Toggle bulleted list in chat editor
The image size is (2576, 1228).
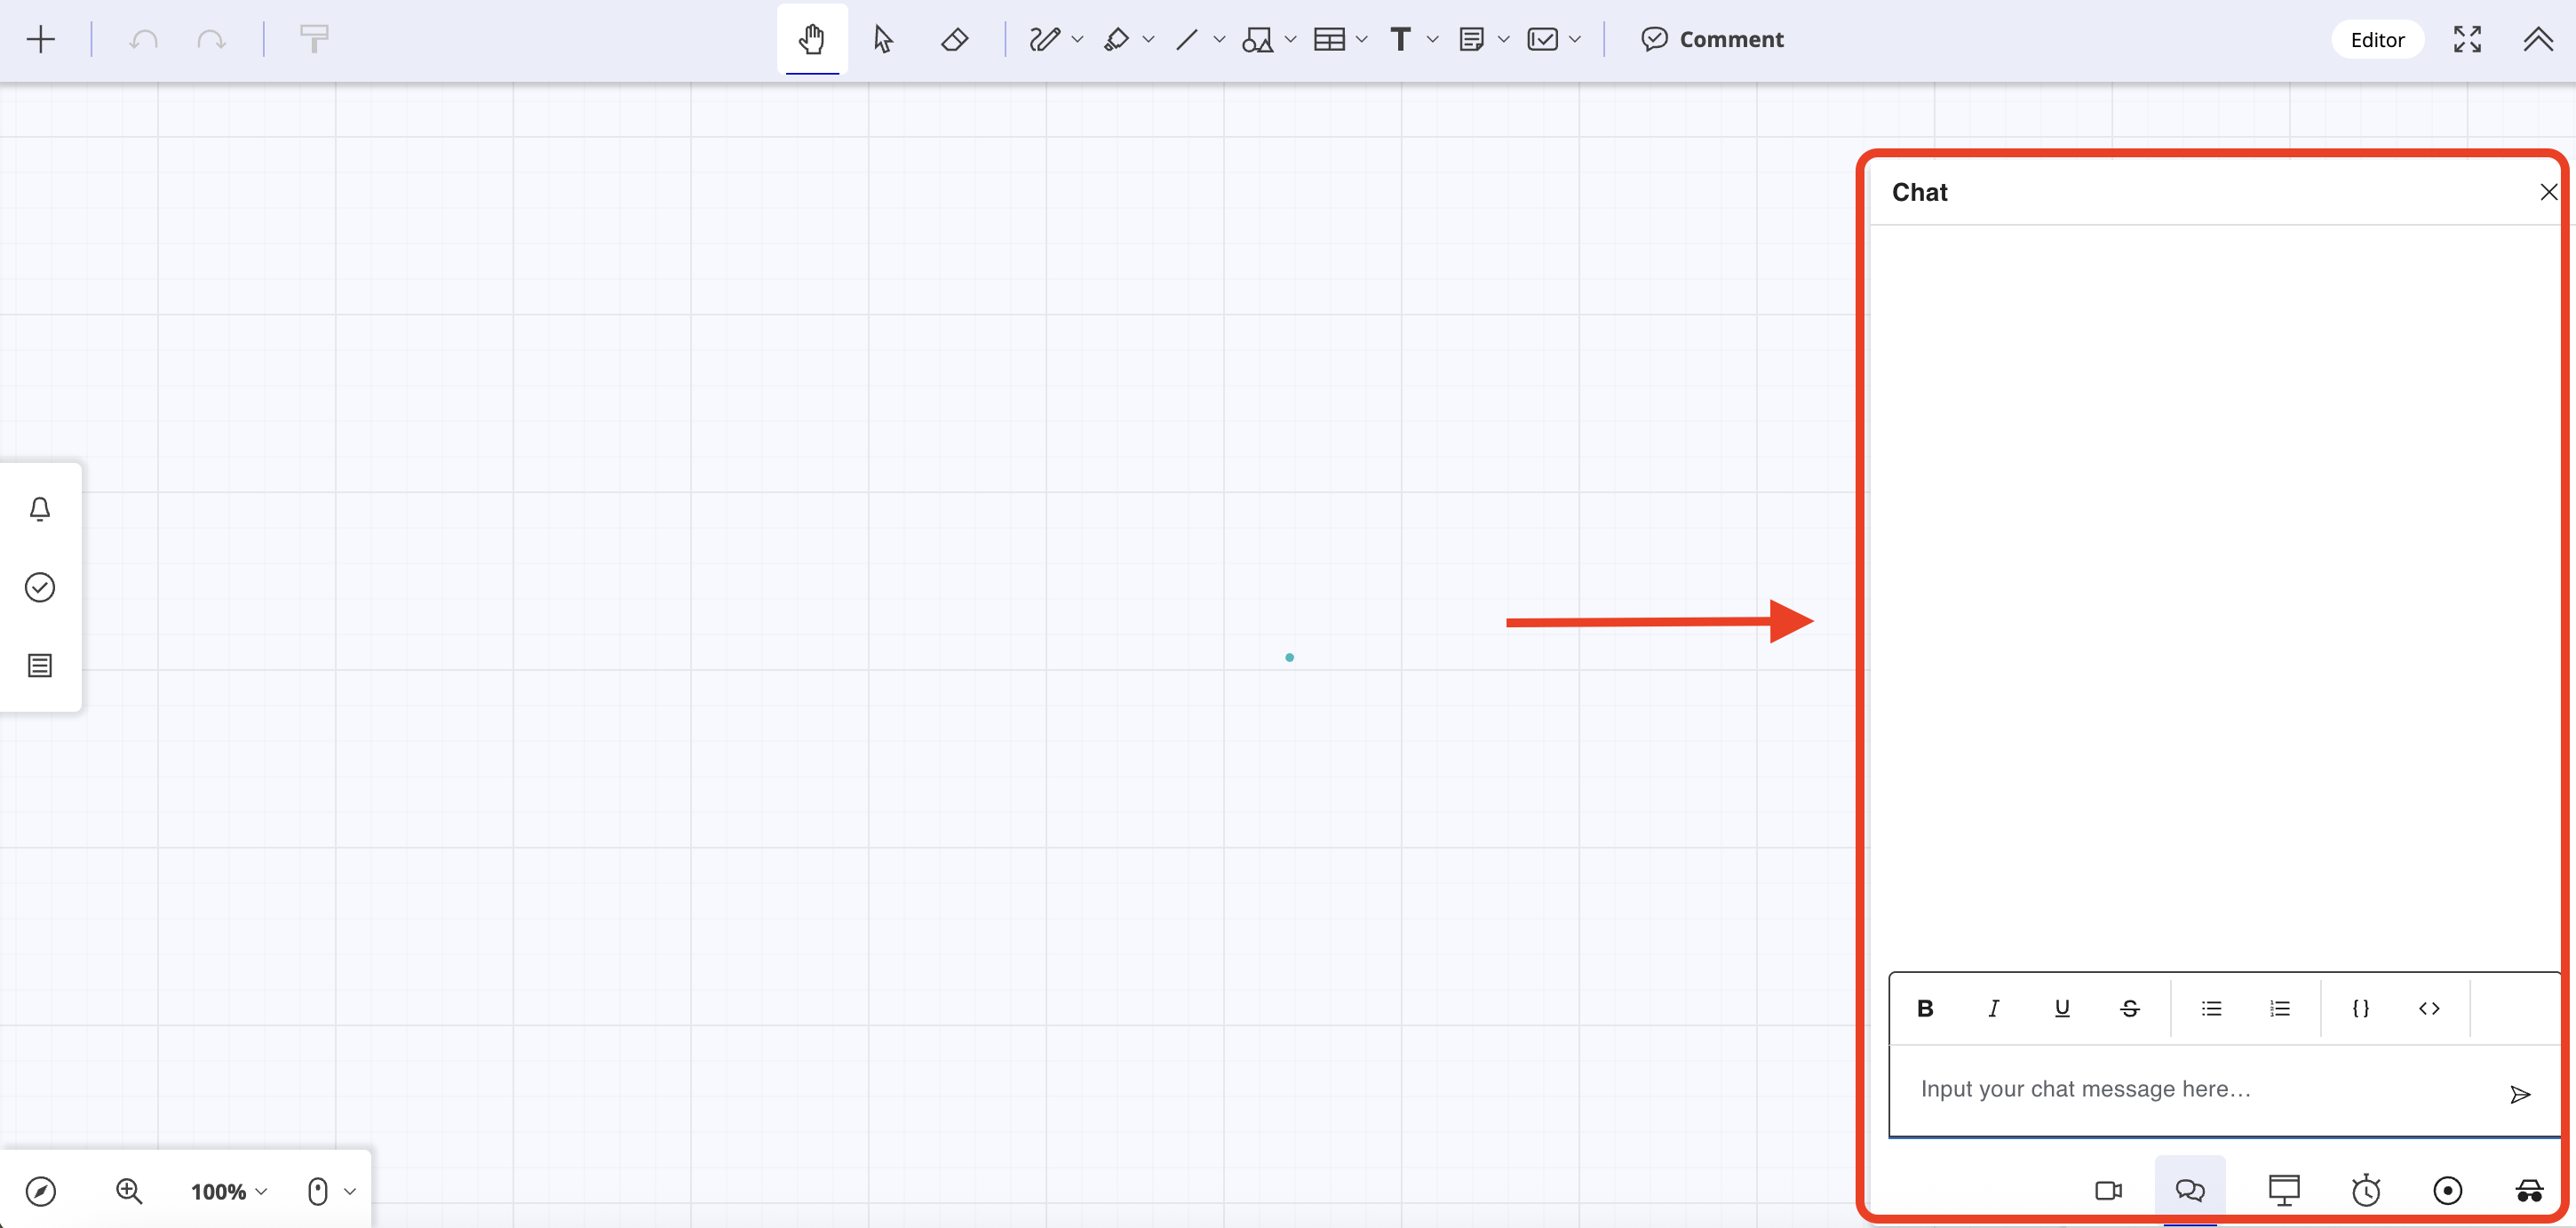(2212, 1008)
